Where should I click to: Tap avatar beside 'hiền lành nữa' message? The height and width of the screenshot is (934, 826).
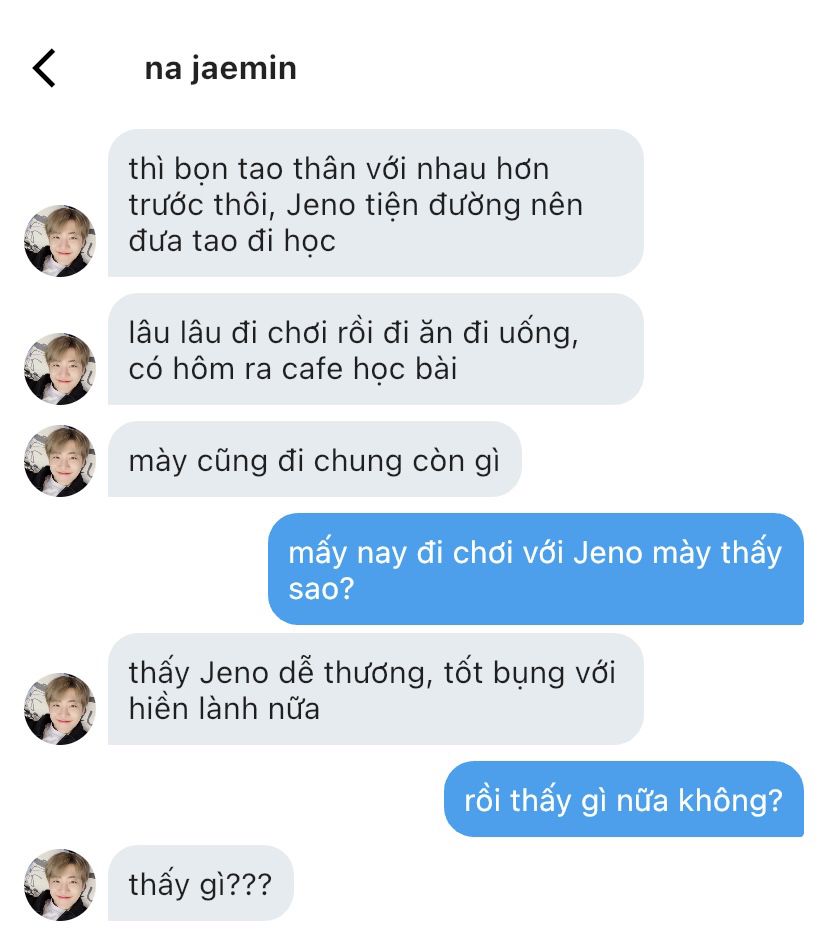[60, 708]
